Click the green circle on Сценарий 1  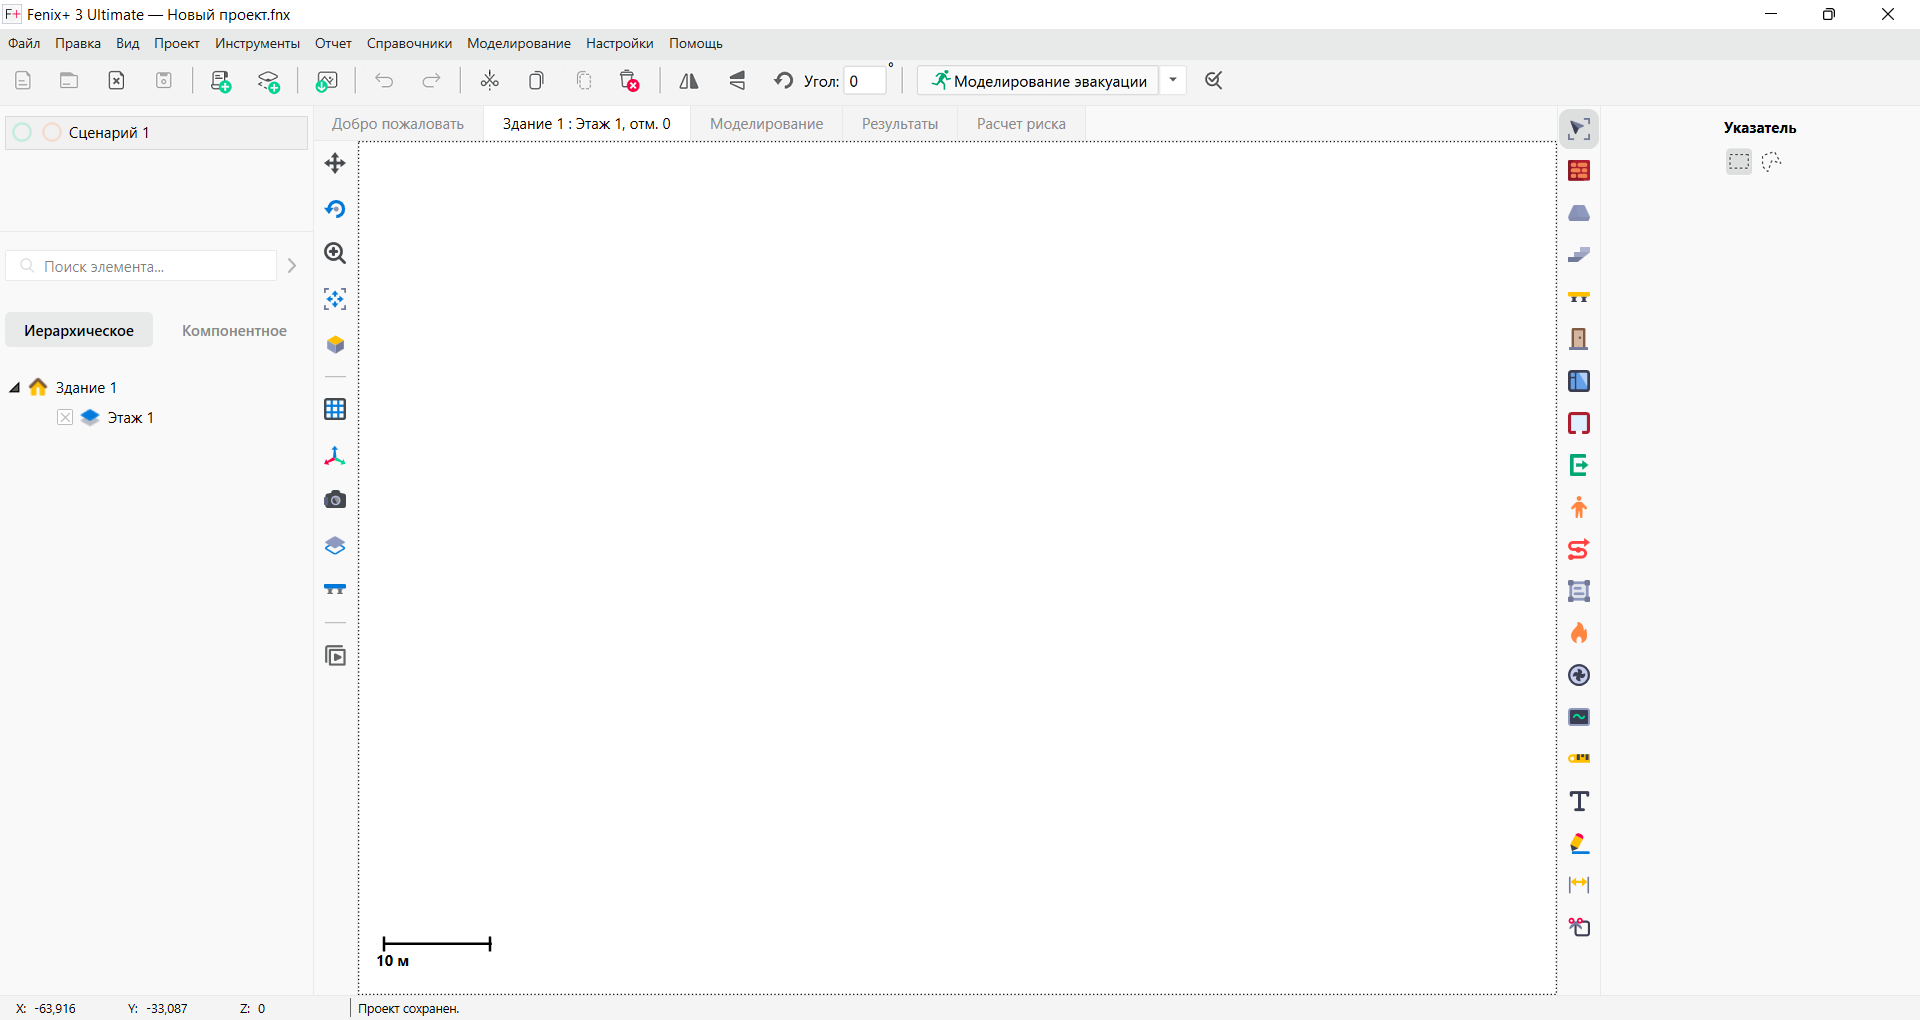(x=23, y=133)
